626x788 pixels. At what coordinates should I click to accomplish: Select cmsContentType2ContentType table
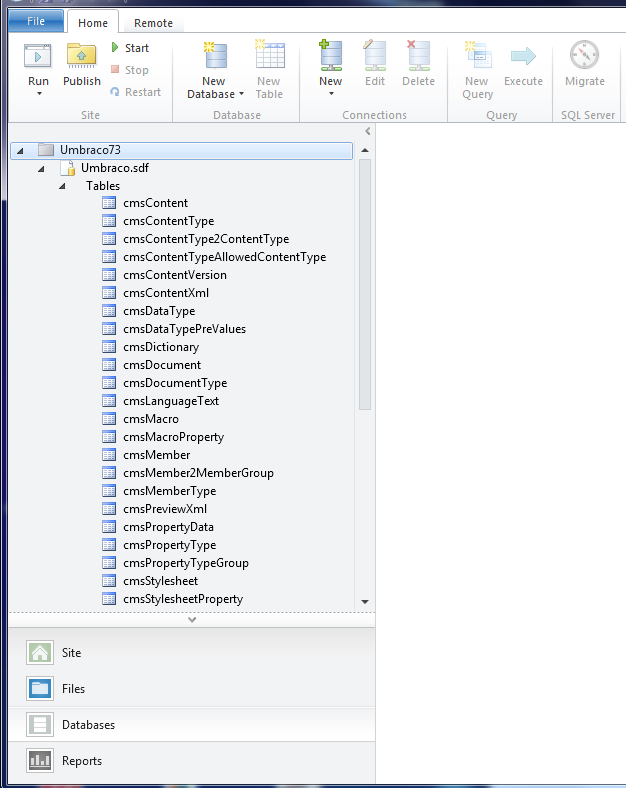pos(206,239)
